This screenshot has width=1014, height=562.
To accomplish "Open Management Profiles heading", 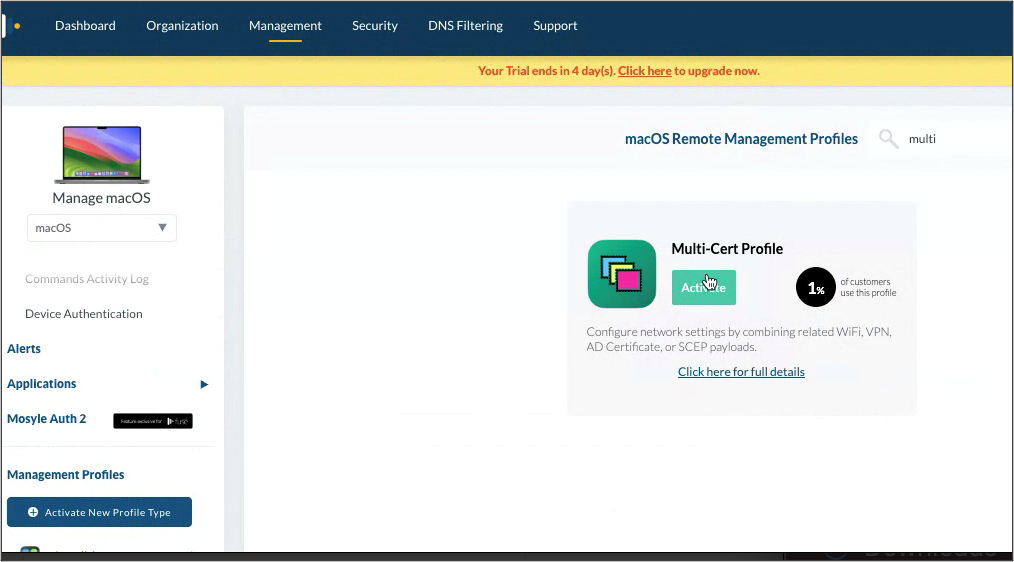I will pyautogui.click(x=65, y=475).
